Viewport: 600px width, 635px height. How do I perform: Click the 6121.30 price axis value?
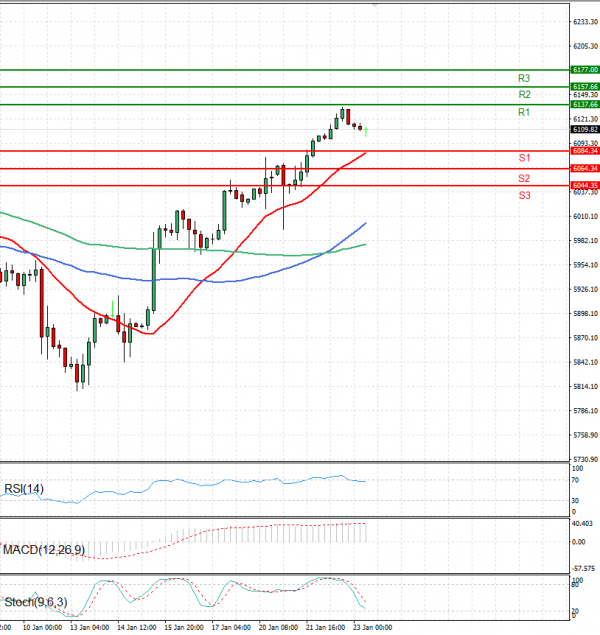[x=585, y=119]
